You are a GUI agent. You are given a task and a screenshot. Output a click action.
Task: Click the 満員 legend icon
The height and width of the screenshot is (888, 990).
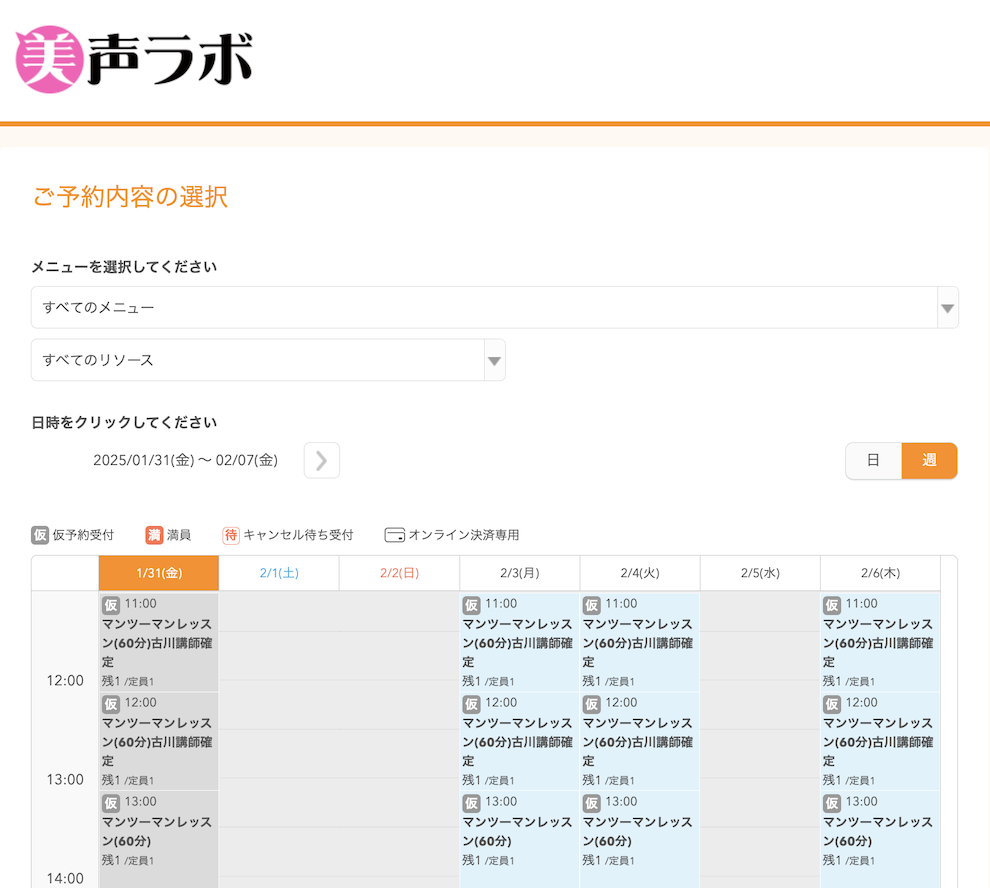154,535
